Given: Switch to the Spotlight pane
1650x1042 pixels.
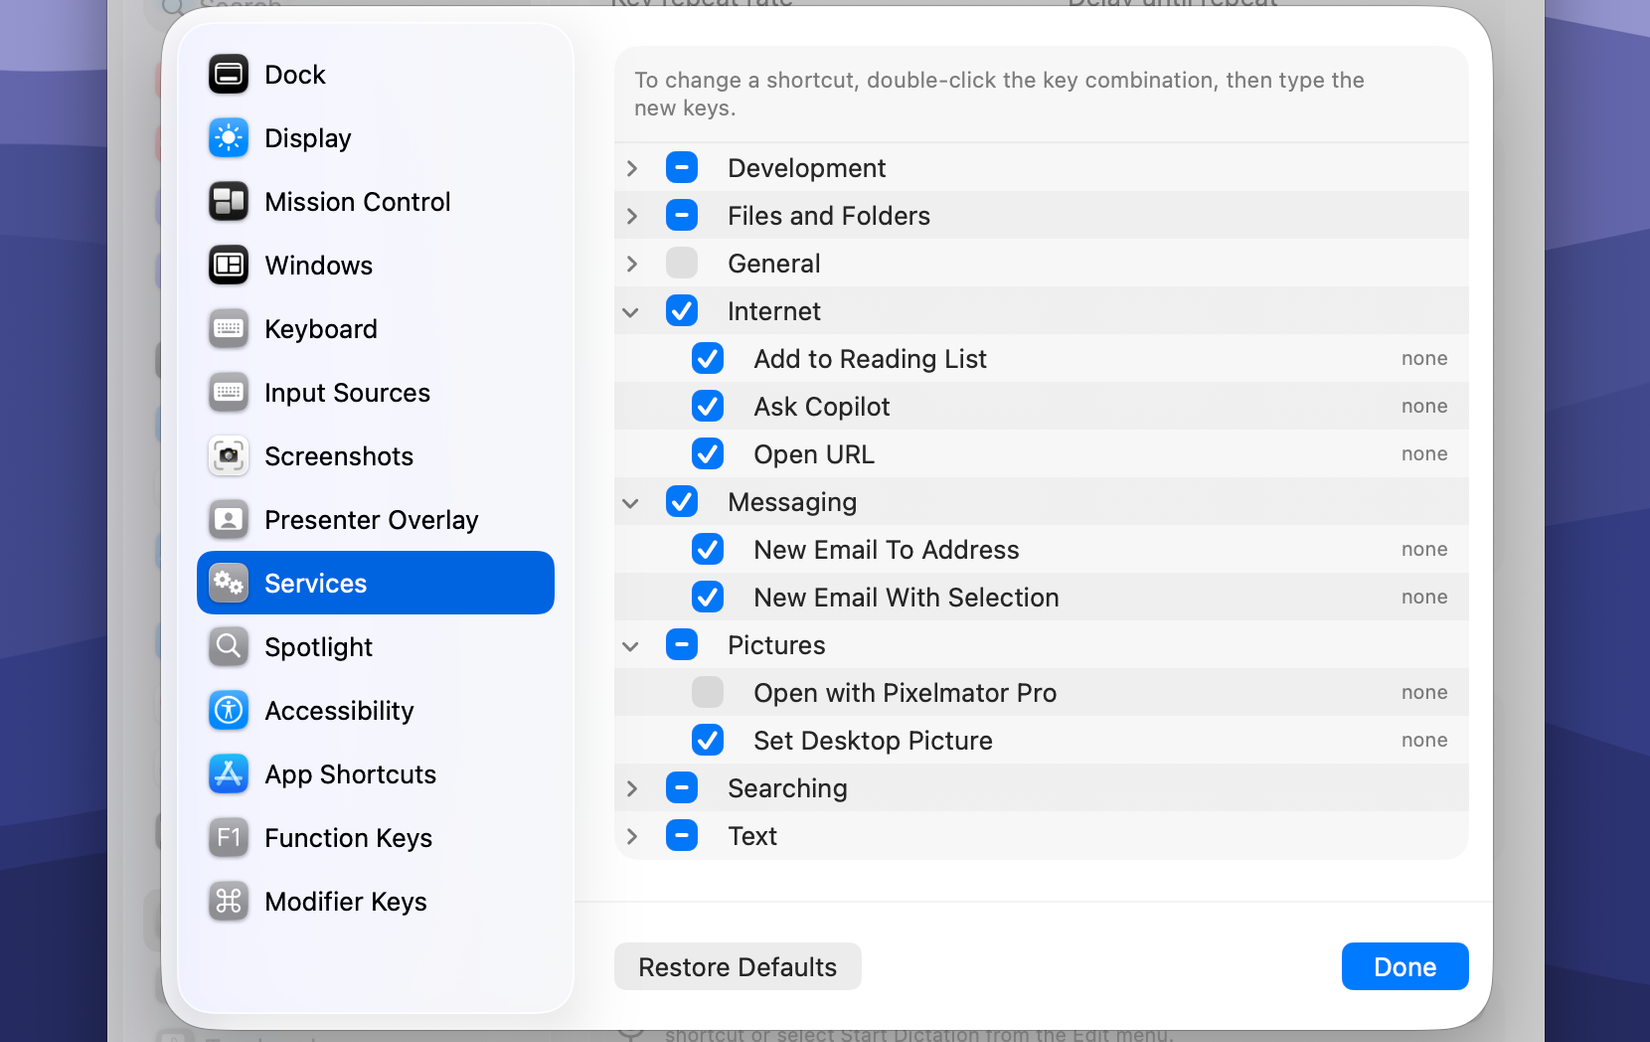Looking at the screenshot, I should (x=317, y=646).
